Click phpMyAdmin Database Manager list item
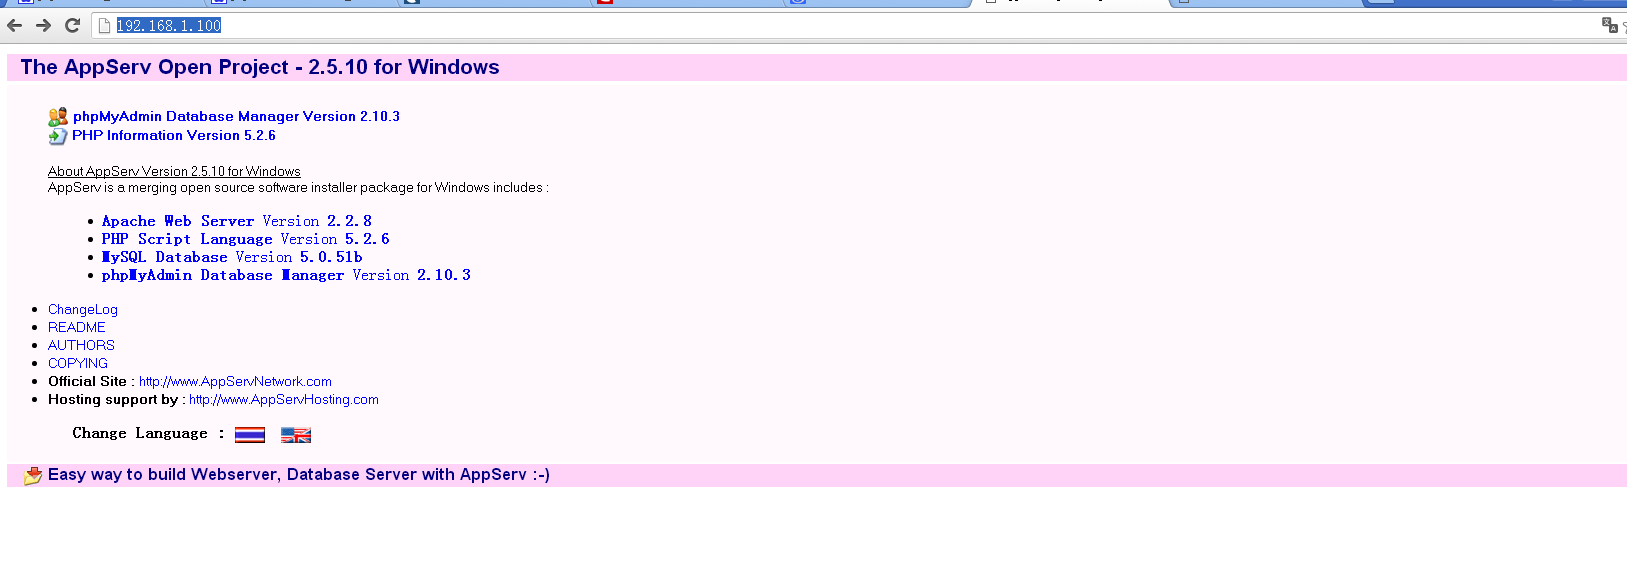 pyautogui.click(x=286, y=275)
